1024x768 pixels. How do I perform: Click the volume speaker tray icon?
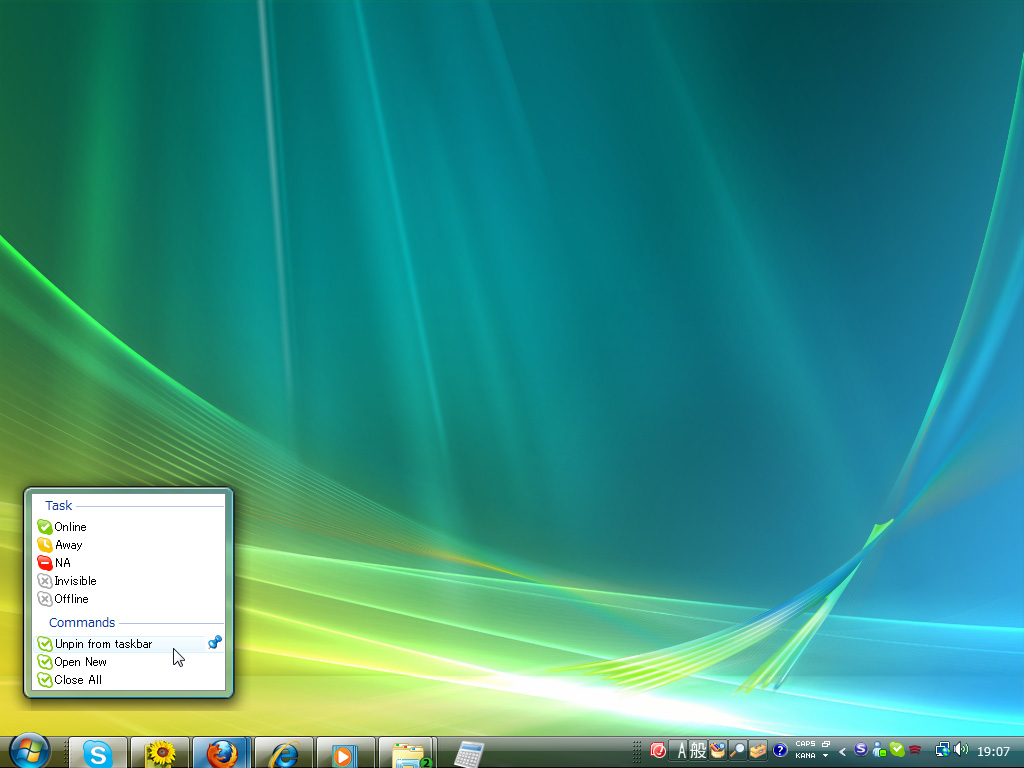click(961, 750)
